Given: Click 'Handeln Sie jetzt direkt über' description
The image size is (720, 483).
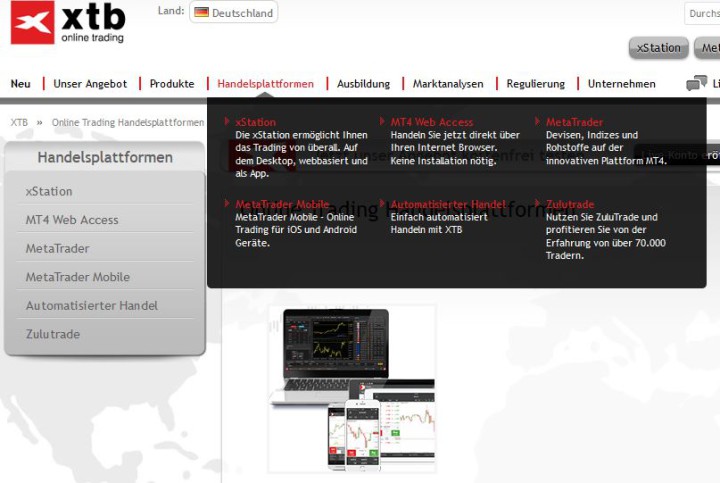Looking at the screenshot, I should point(455,148).
